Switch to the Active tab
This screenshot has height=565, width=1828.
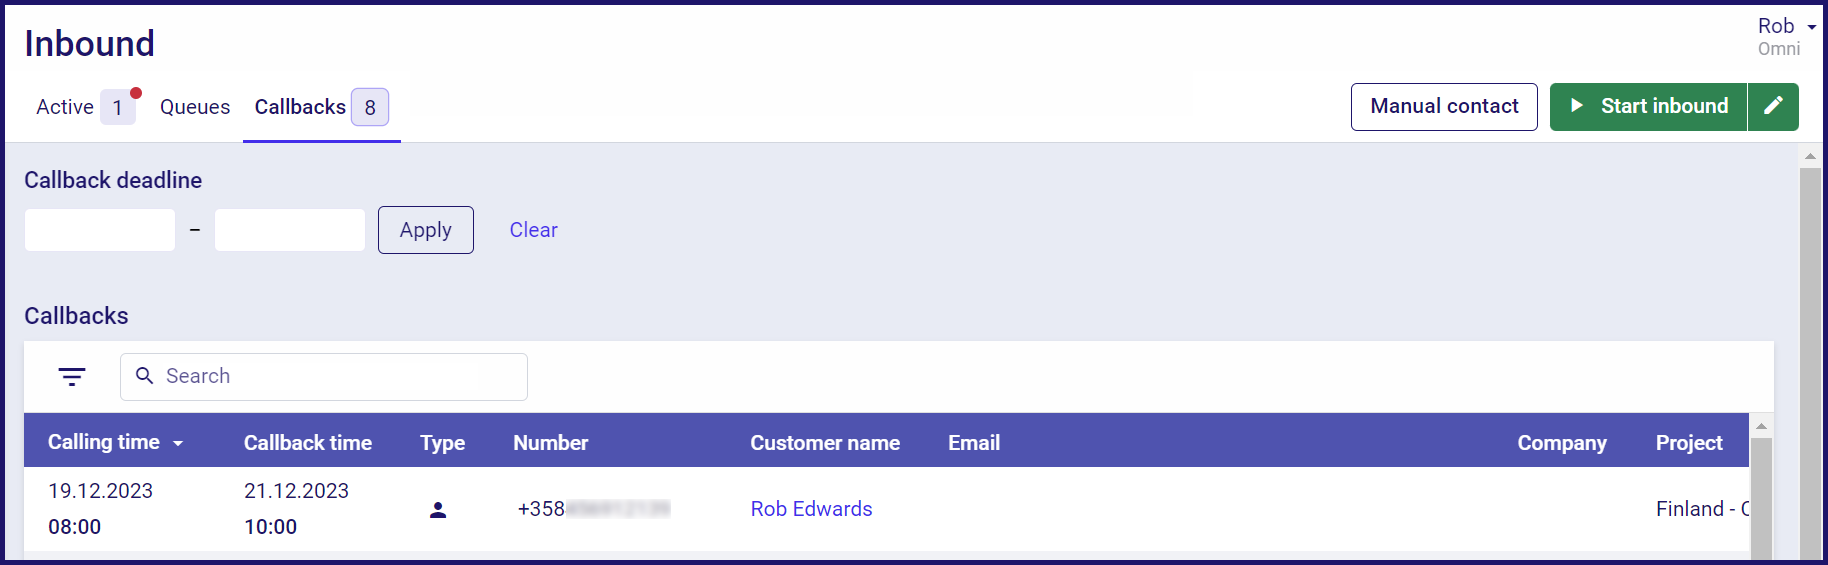tap(65, 107)
